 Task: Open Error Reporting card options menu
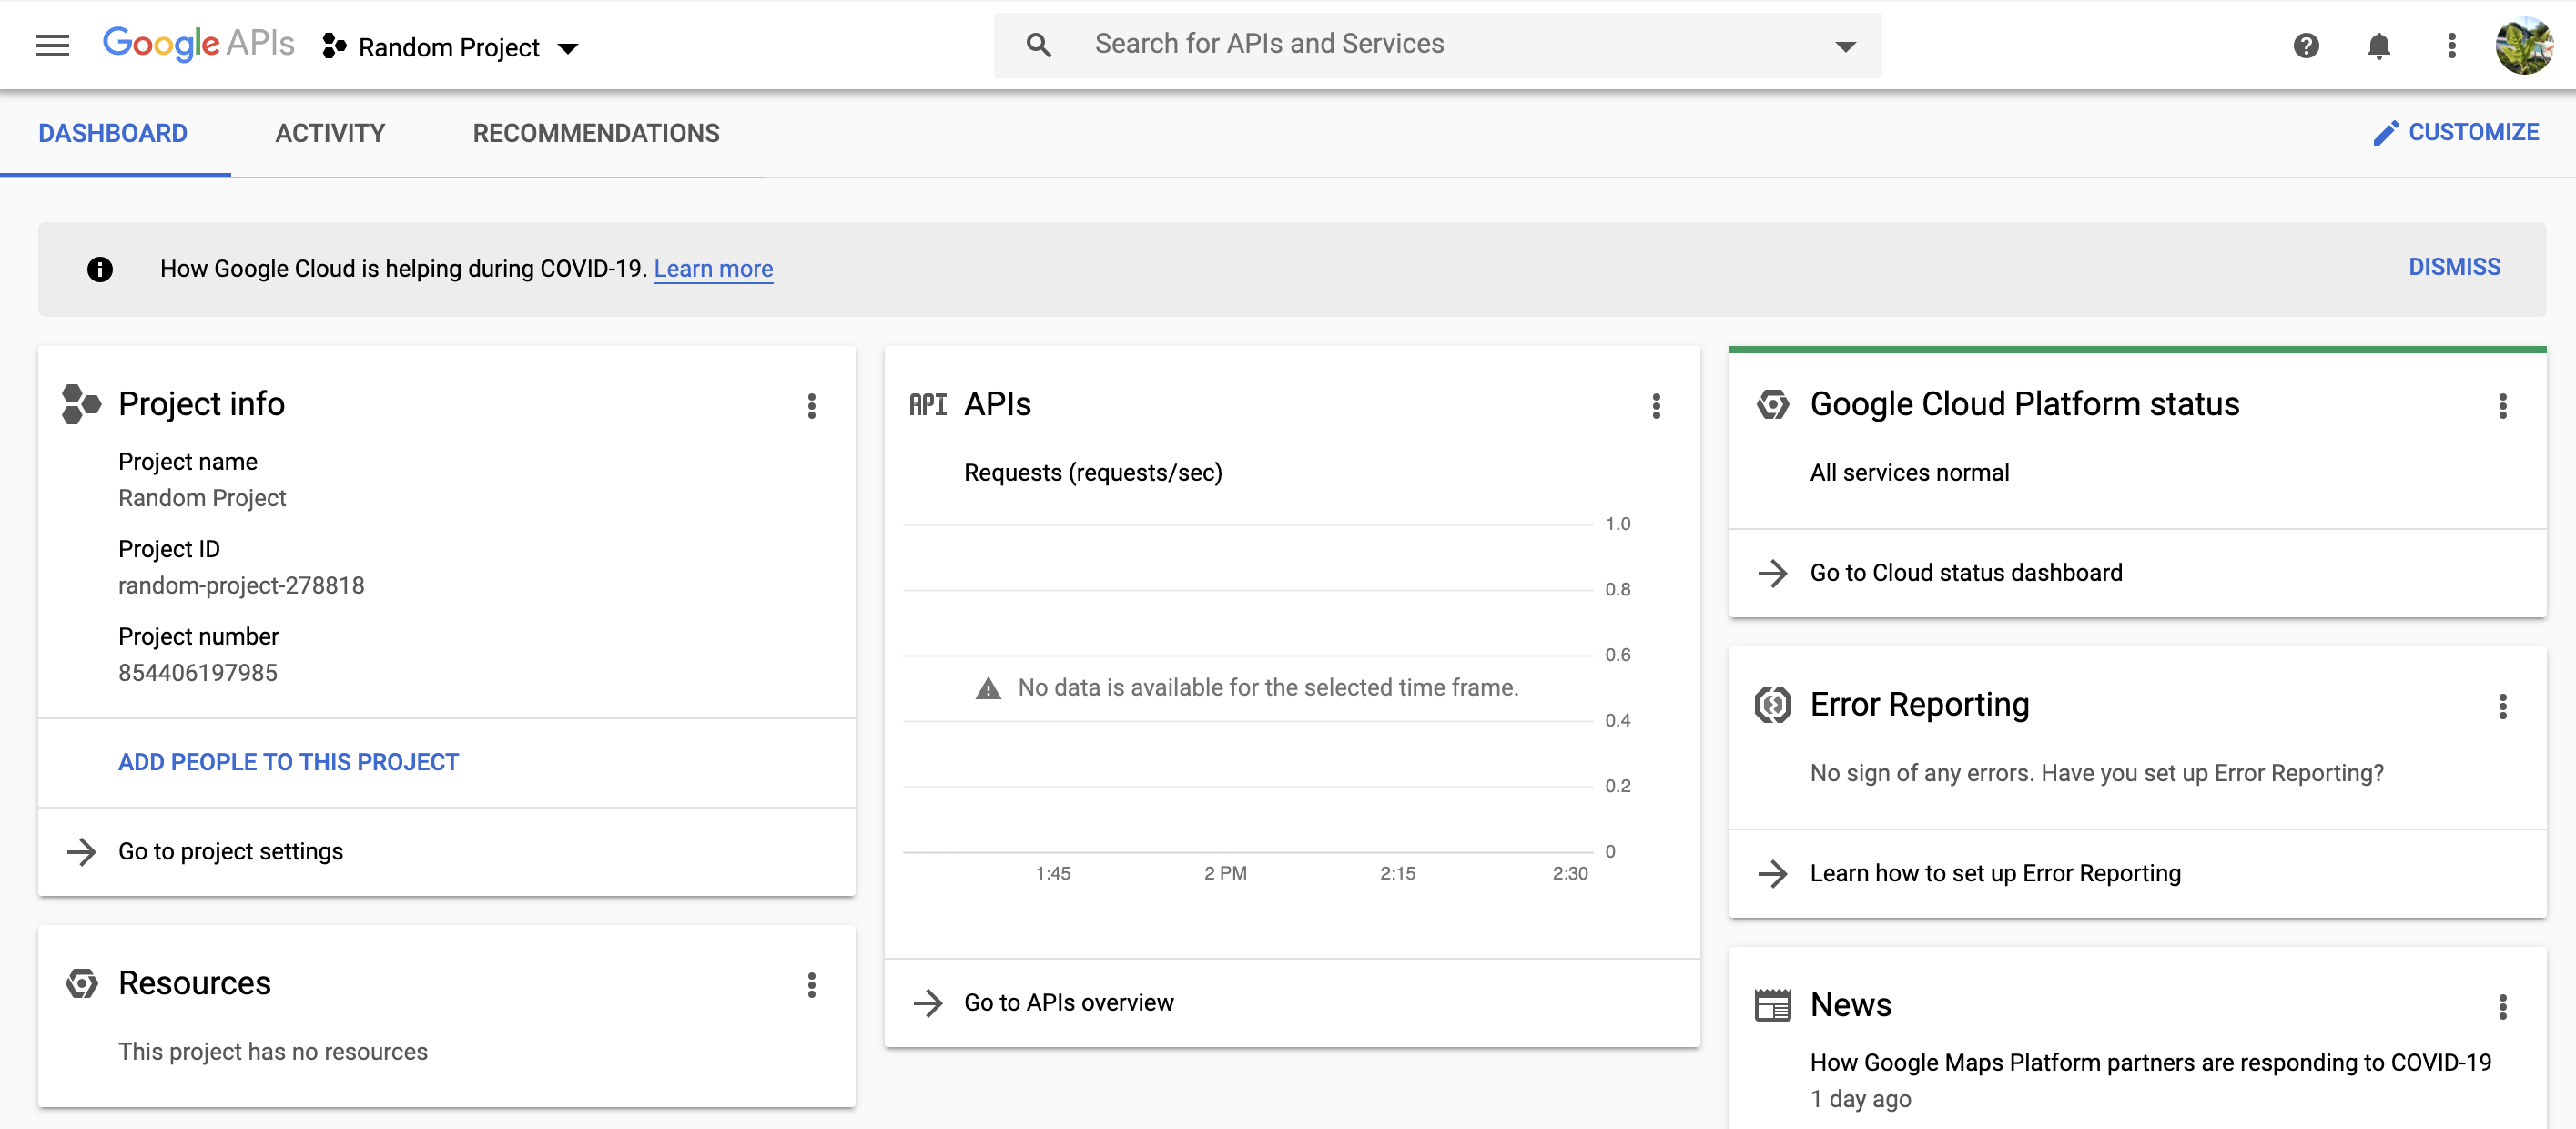click(2502, 706)
